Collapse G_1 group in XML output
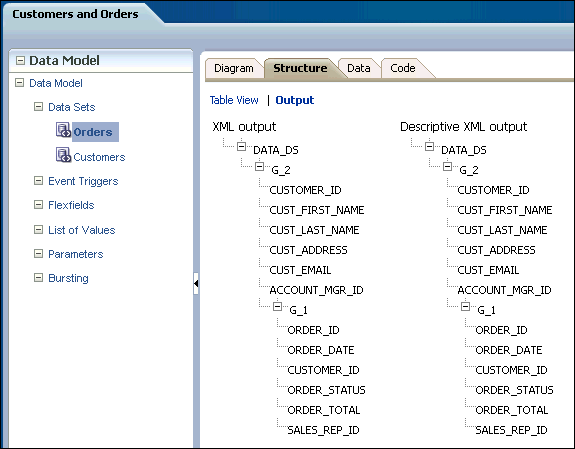The image size is (575, 449). pyautogui.click(x=278, y=306)
